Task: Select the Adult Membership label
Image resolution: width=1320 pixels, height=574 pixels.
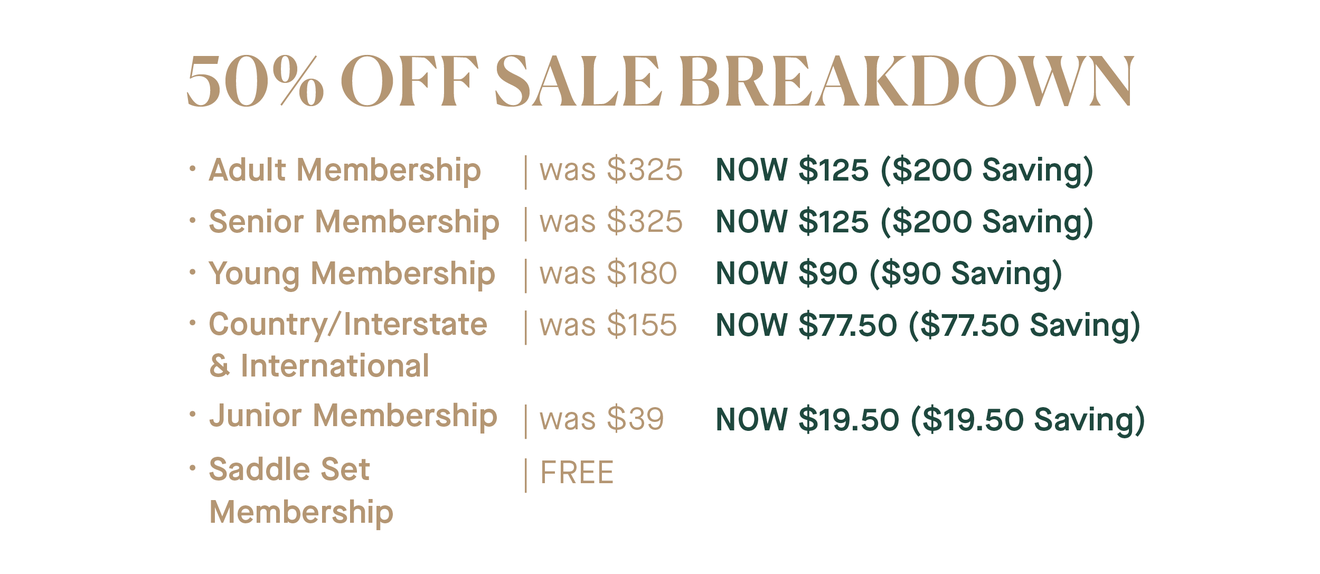Action: point(344,170)
